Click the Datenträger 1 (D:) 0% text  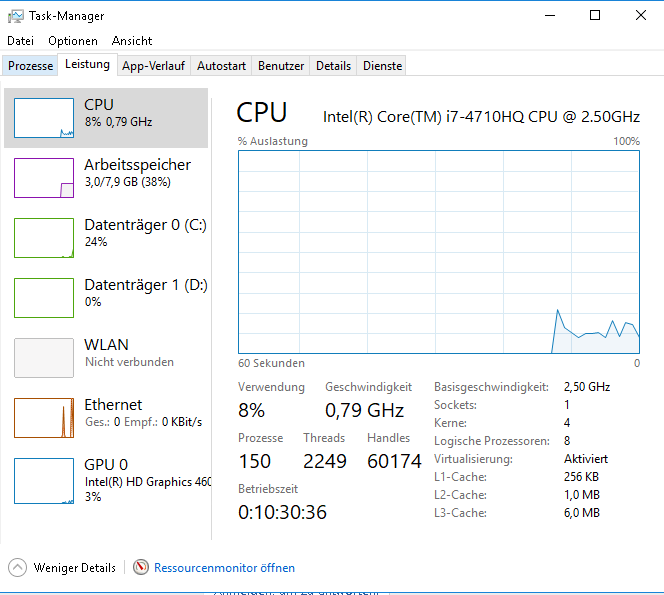(93, 302)
